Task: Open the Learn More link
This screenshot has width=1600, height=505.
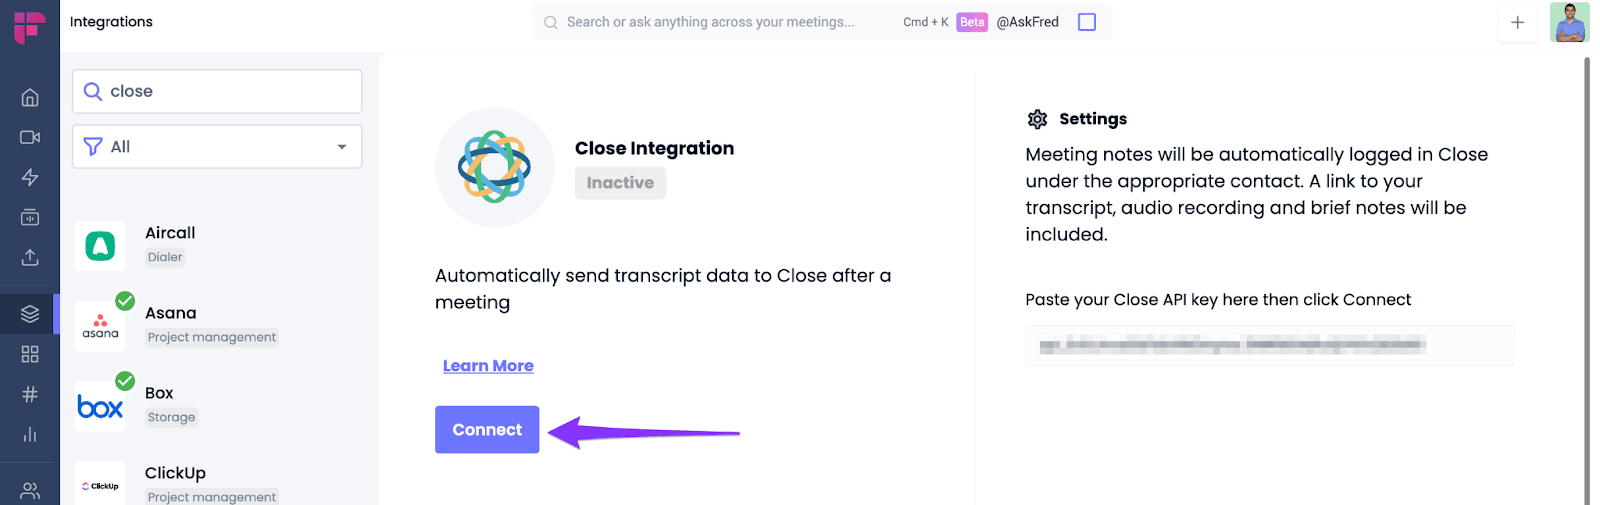Action: click(488, 366)
